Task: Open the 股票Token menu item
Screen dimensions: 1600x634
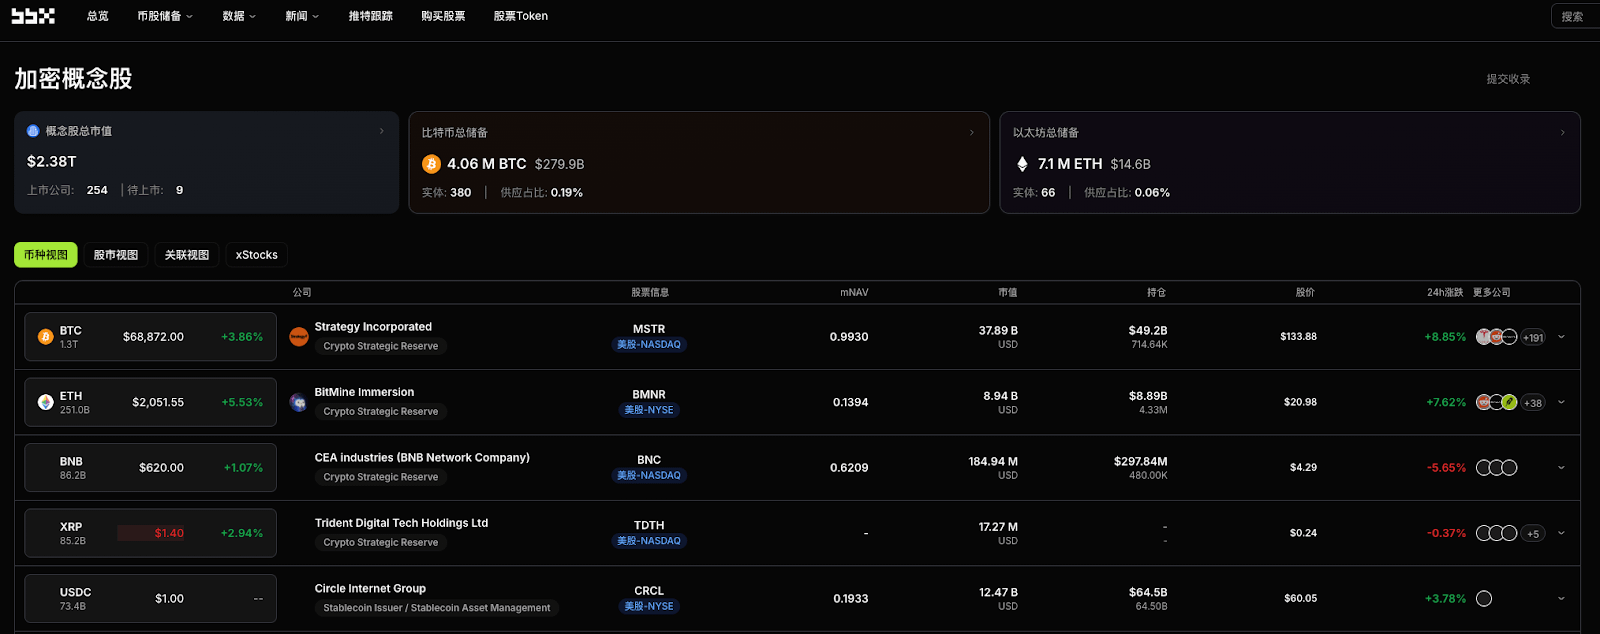Action: point(520,16)
